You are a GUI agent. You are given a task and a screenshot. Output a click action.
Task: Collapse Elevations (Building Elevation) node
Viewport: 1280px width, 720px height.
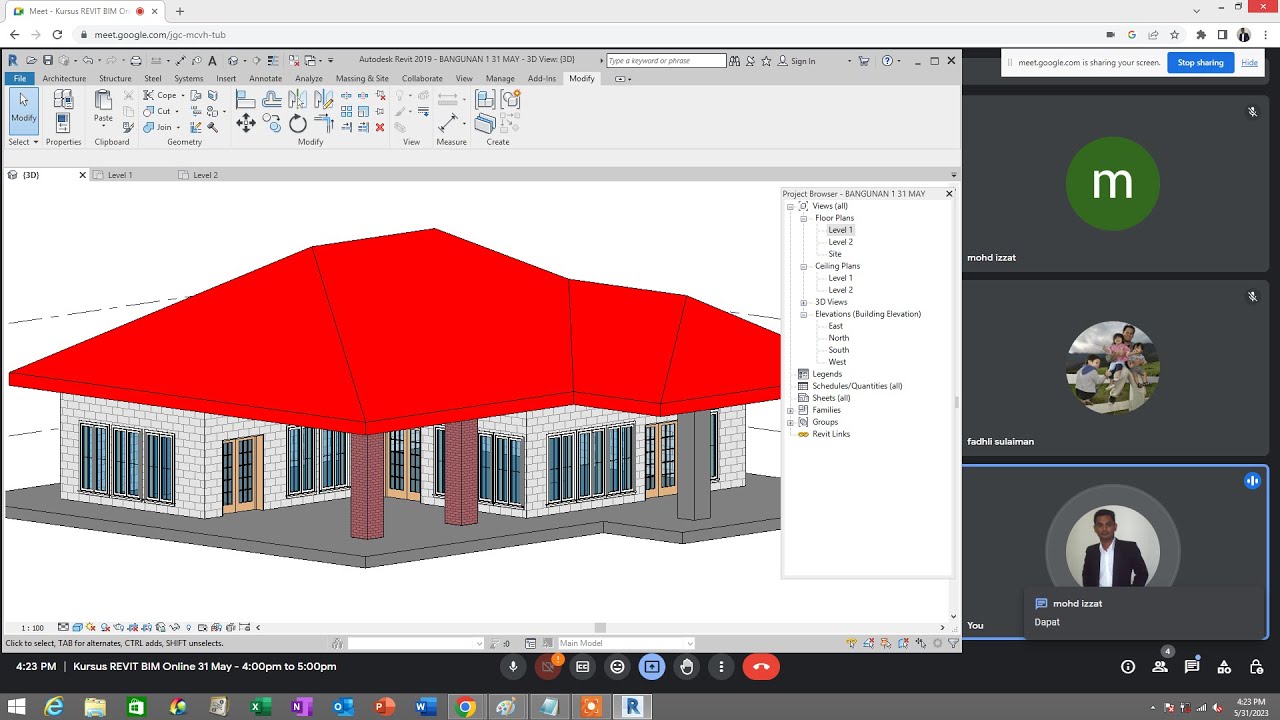(803, 314)
